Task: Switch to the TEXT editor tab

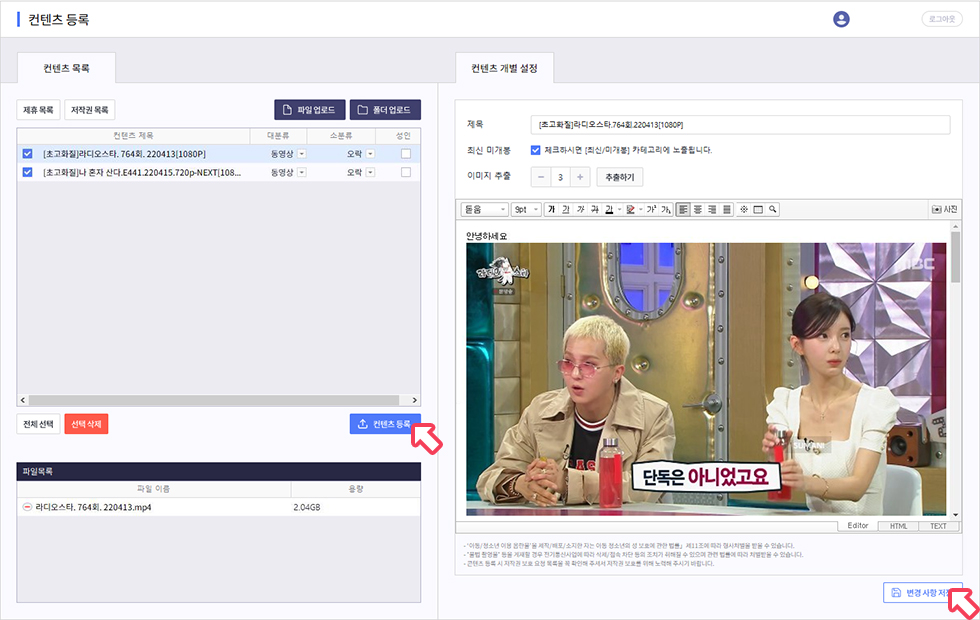Action: point(937,526)
